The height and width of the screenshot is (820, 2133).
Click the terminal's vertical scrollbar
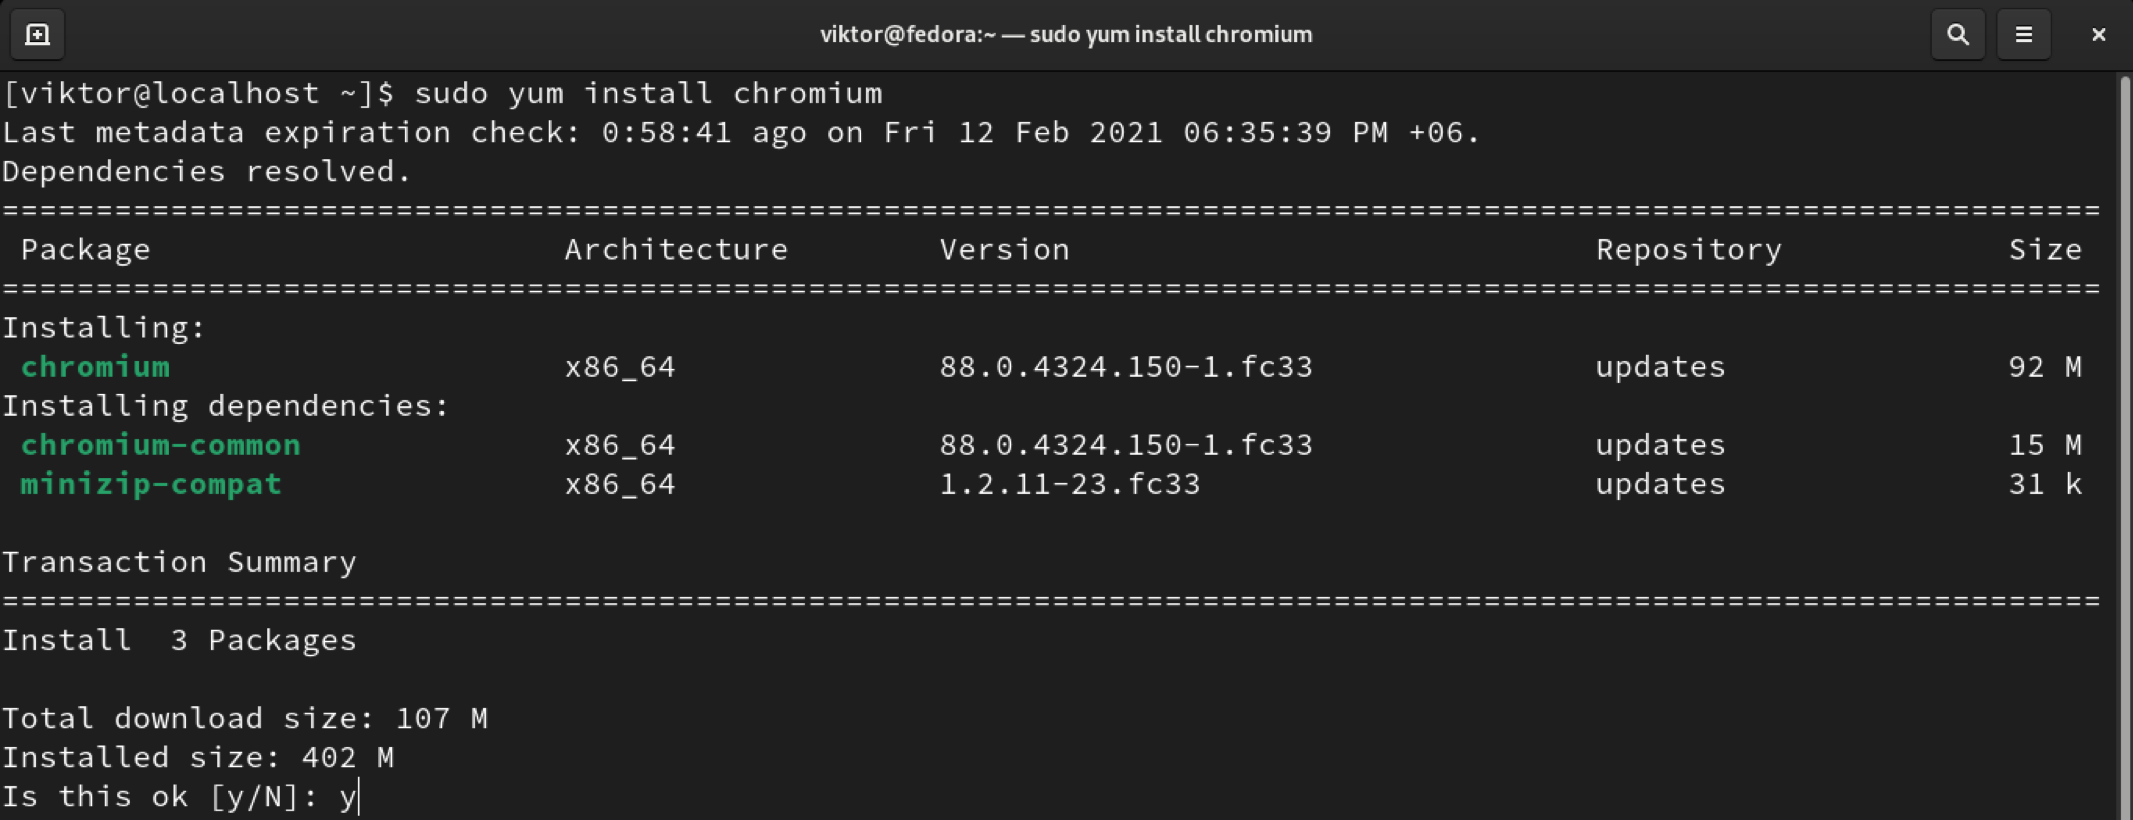2122,440
